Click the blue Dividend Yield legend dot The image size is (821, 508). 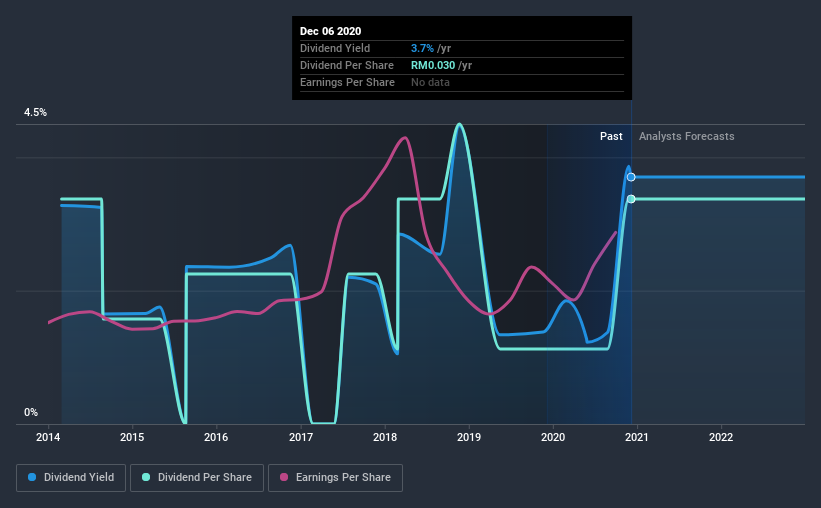(32, 477)
